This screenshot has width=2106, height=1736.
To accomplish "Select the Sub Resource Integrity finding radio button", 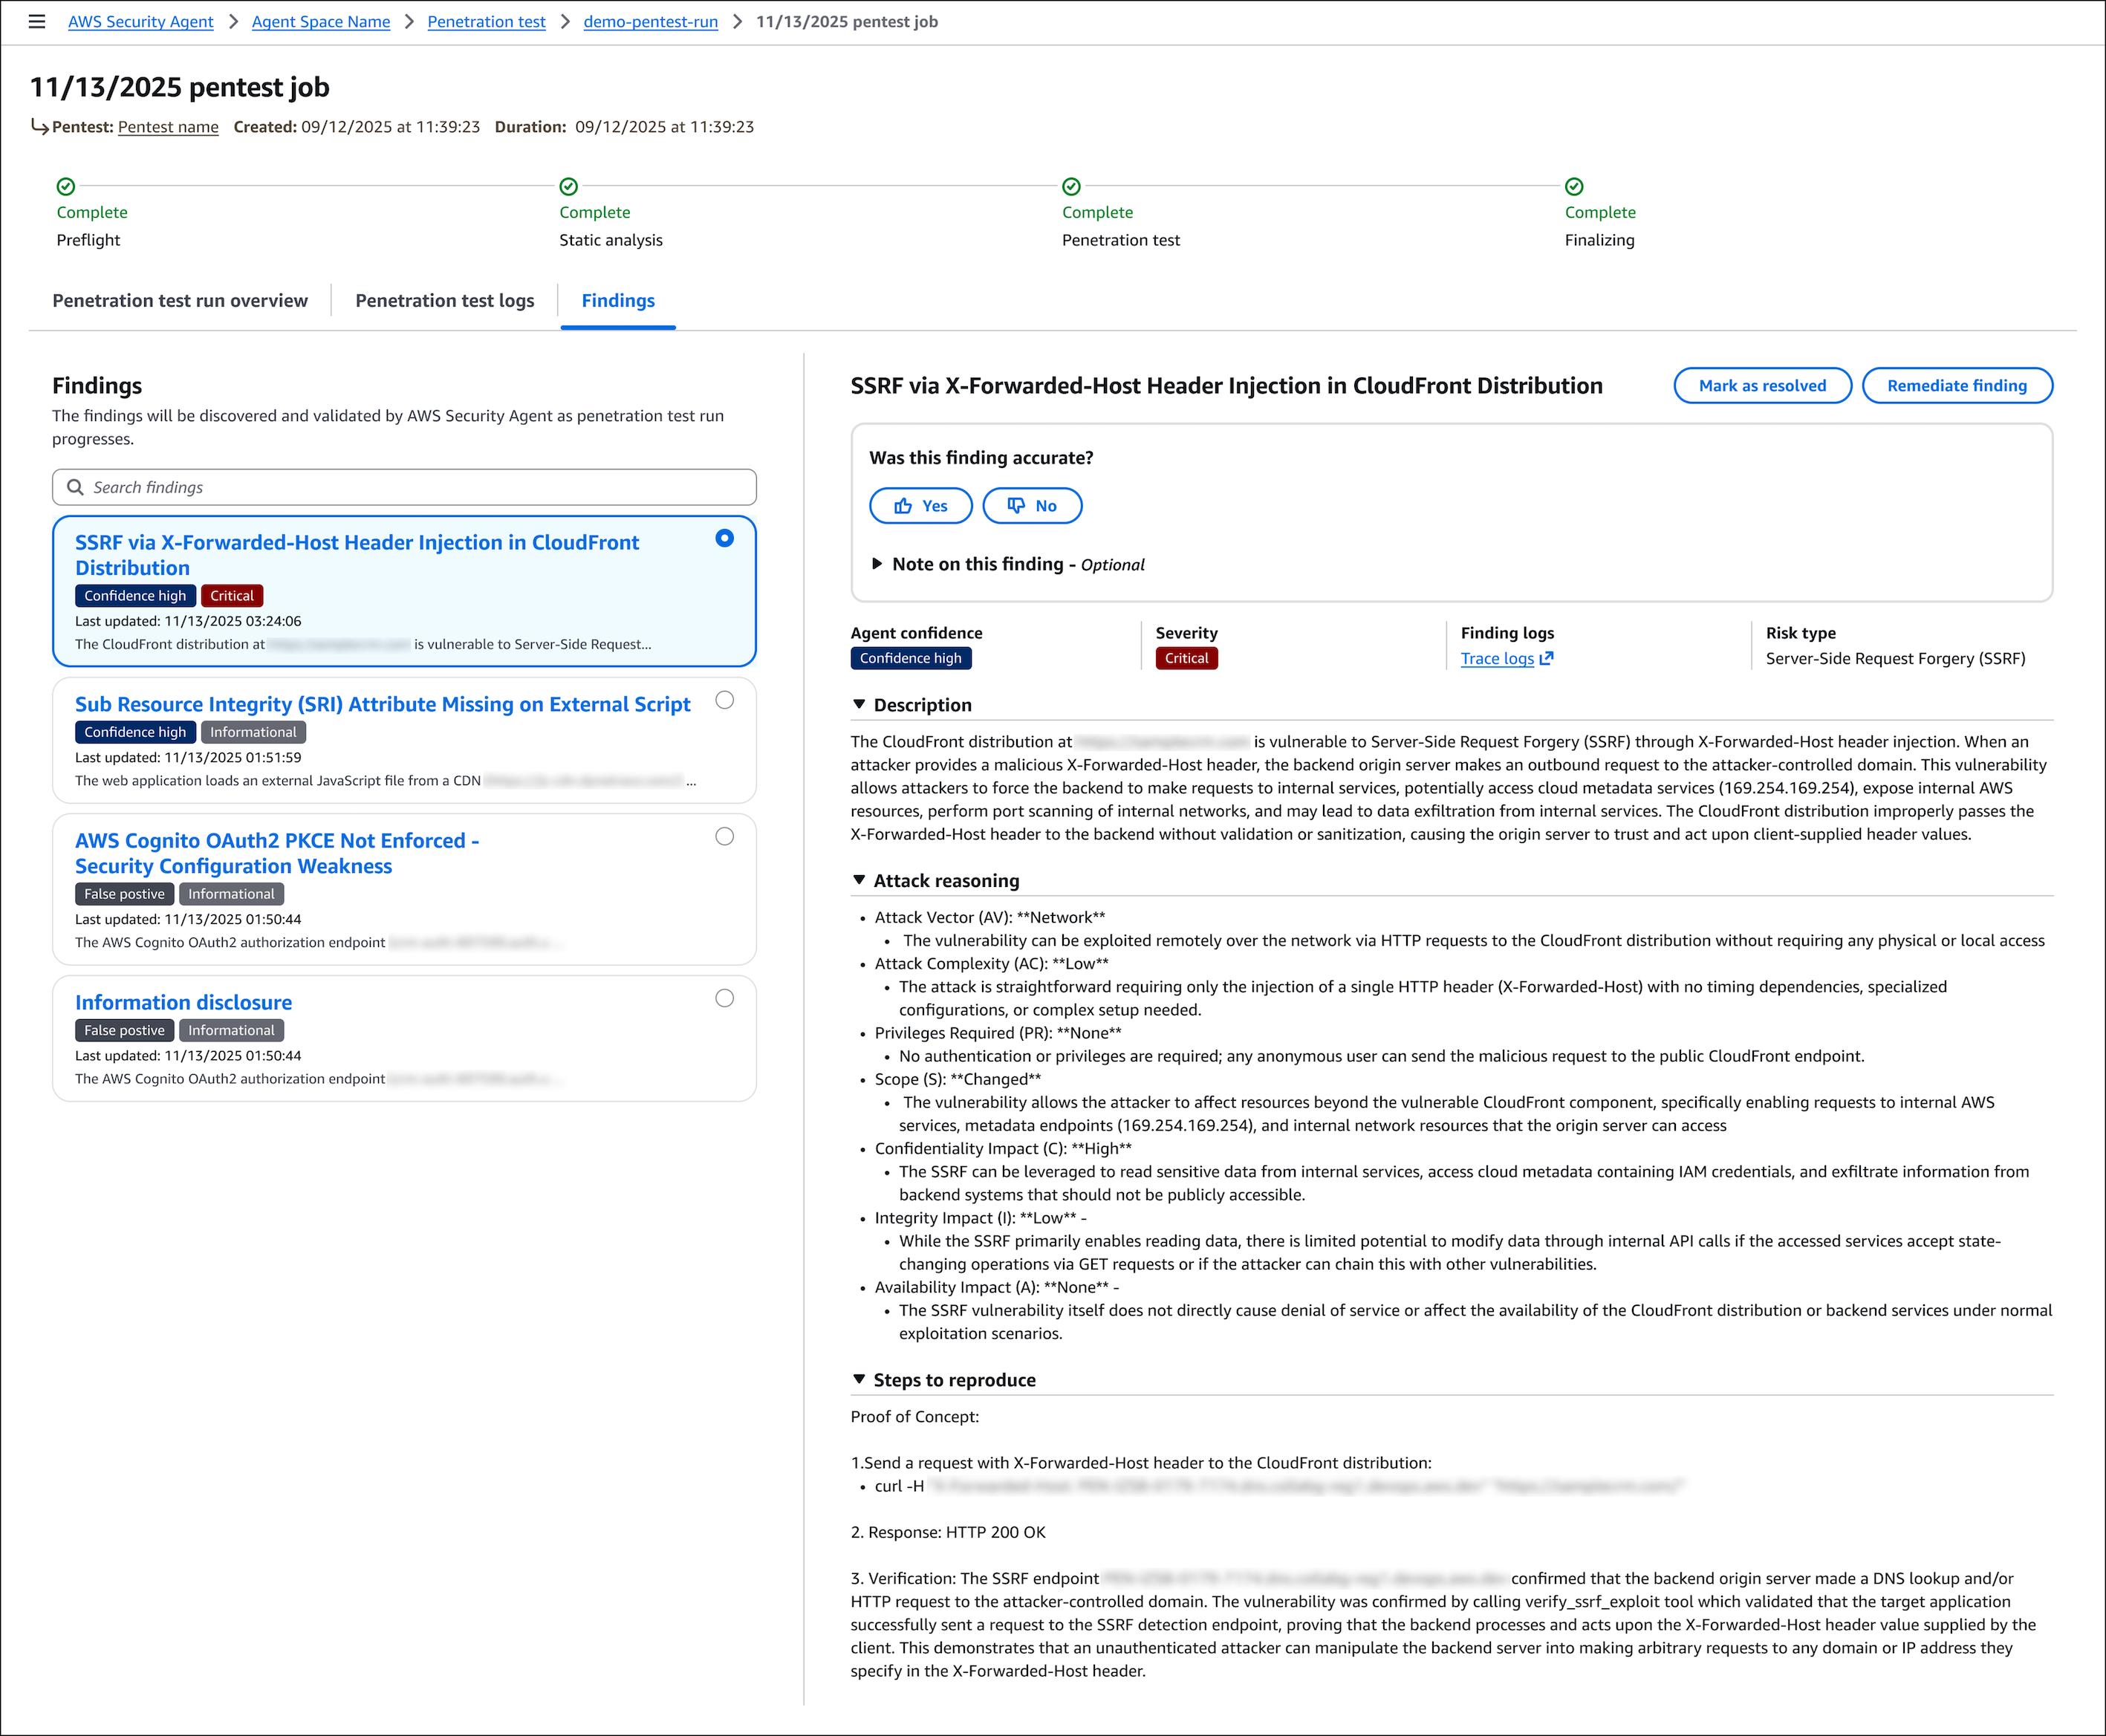I will coord(724,700).
